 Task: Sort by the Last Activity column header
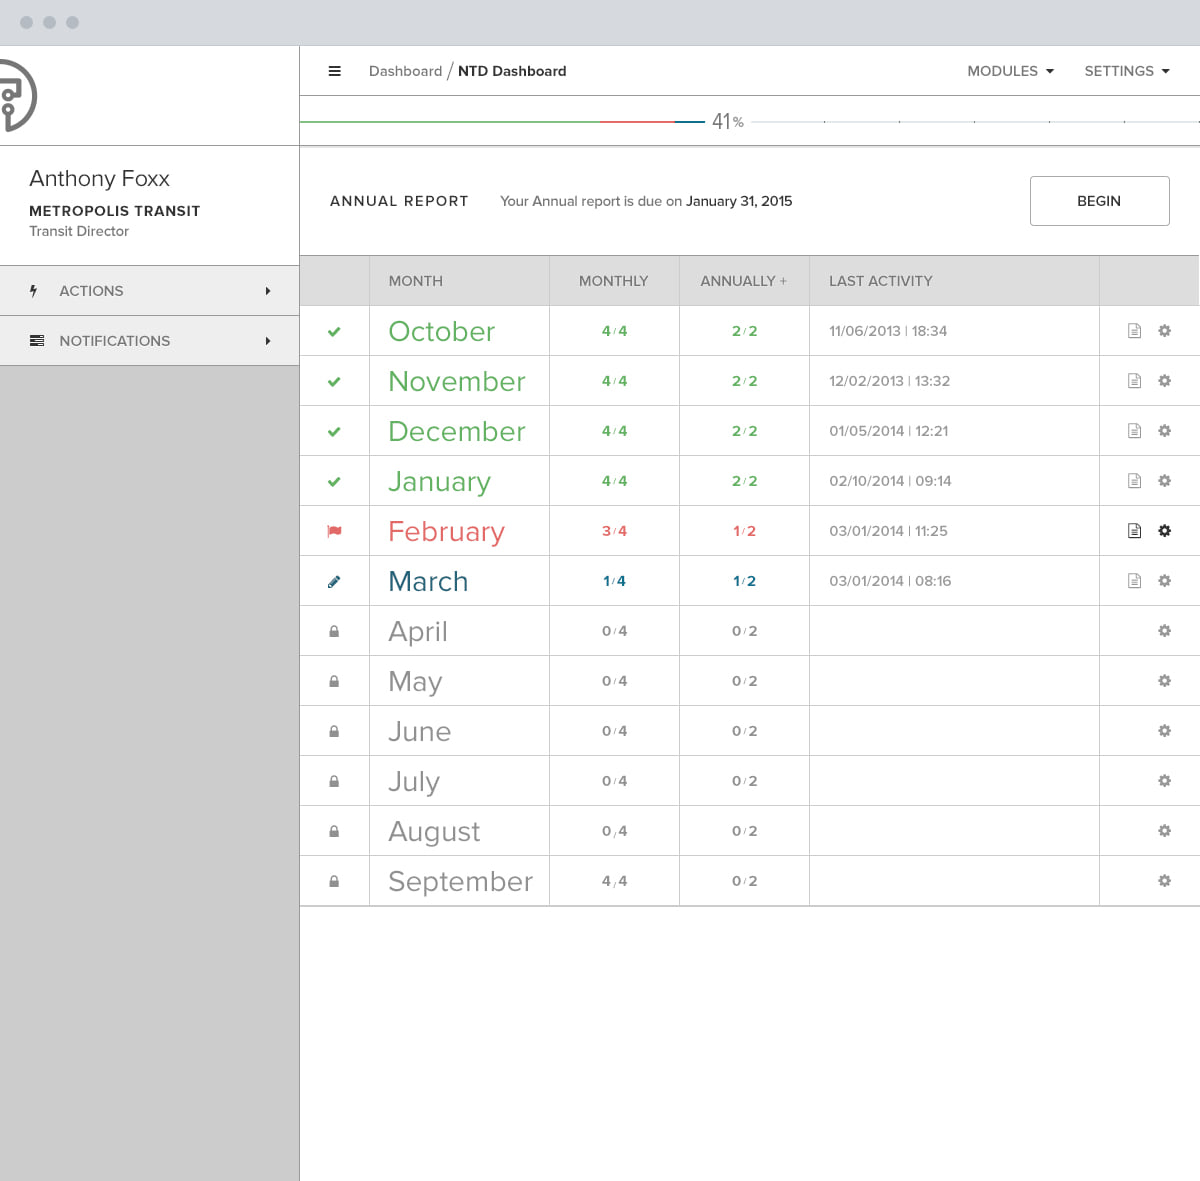881,281
